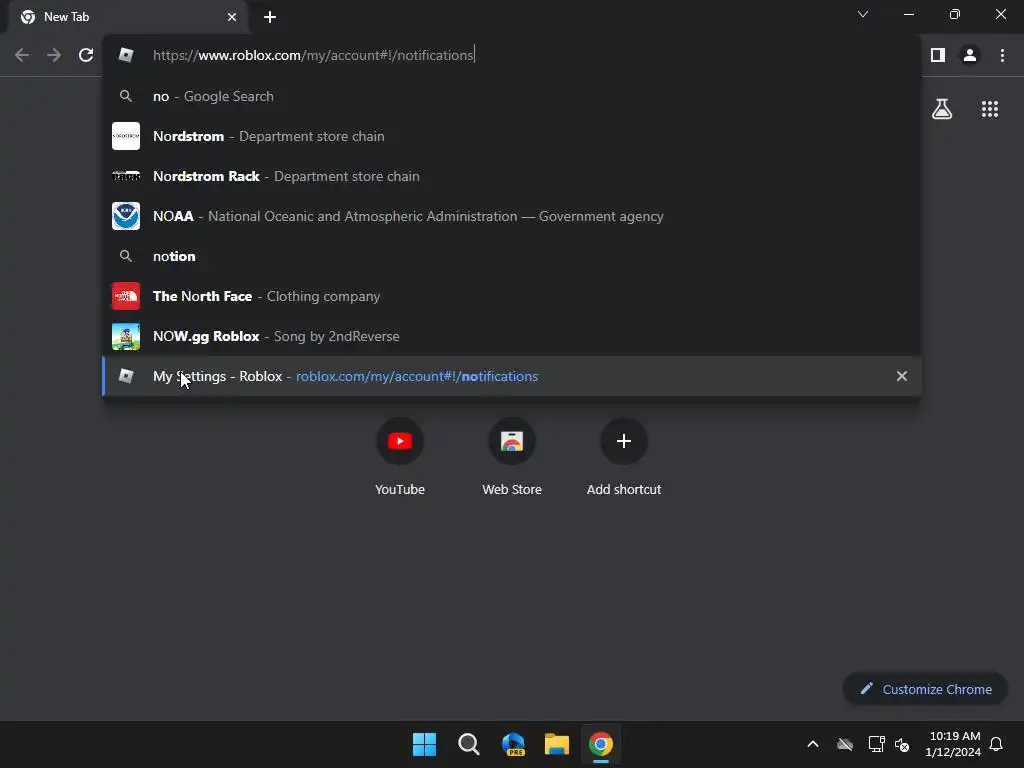
Task: Open the YouTube shortcut
Action: pyautogui.click(x=400, y=456)
